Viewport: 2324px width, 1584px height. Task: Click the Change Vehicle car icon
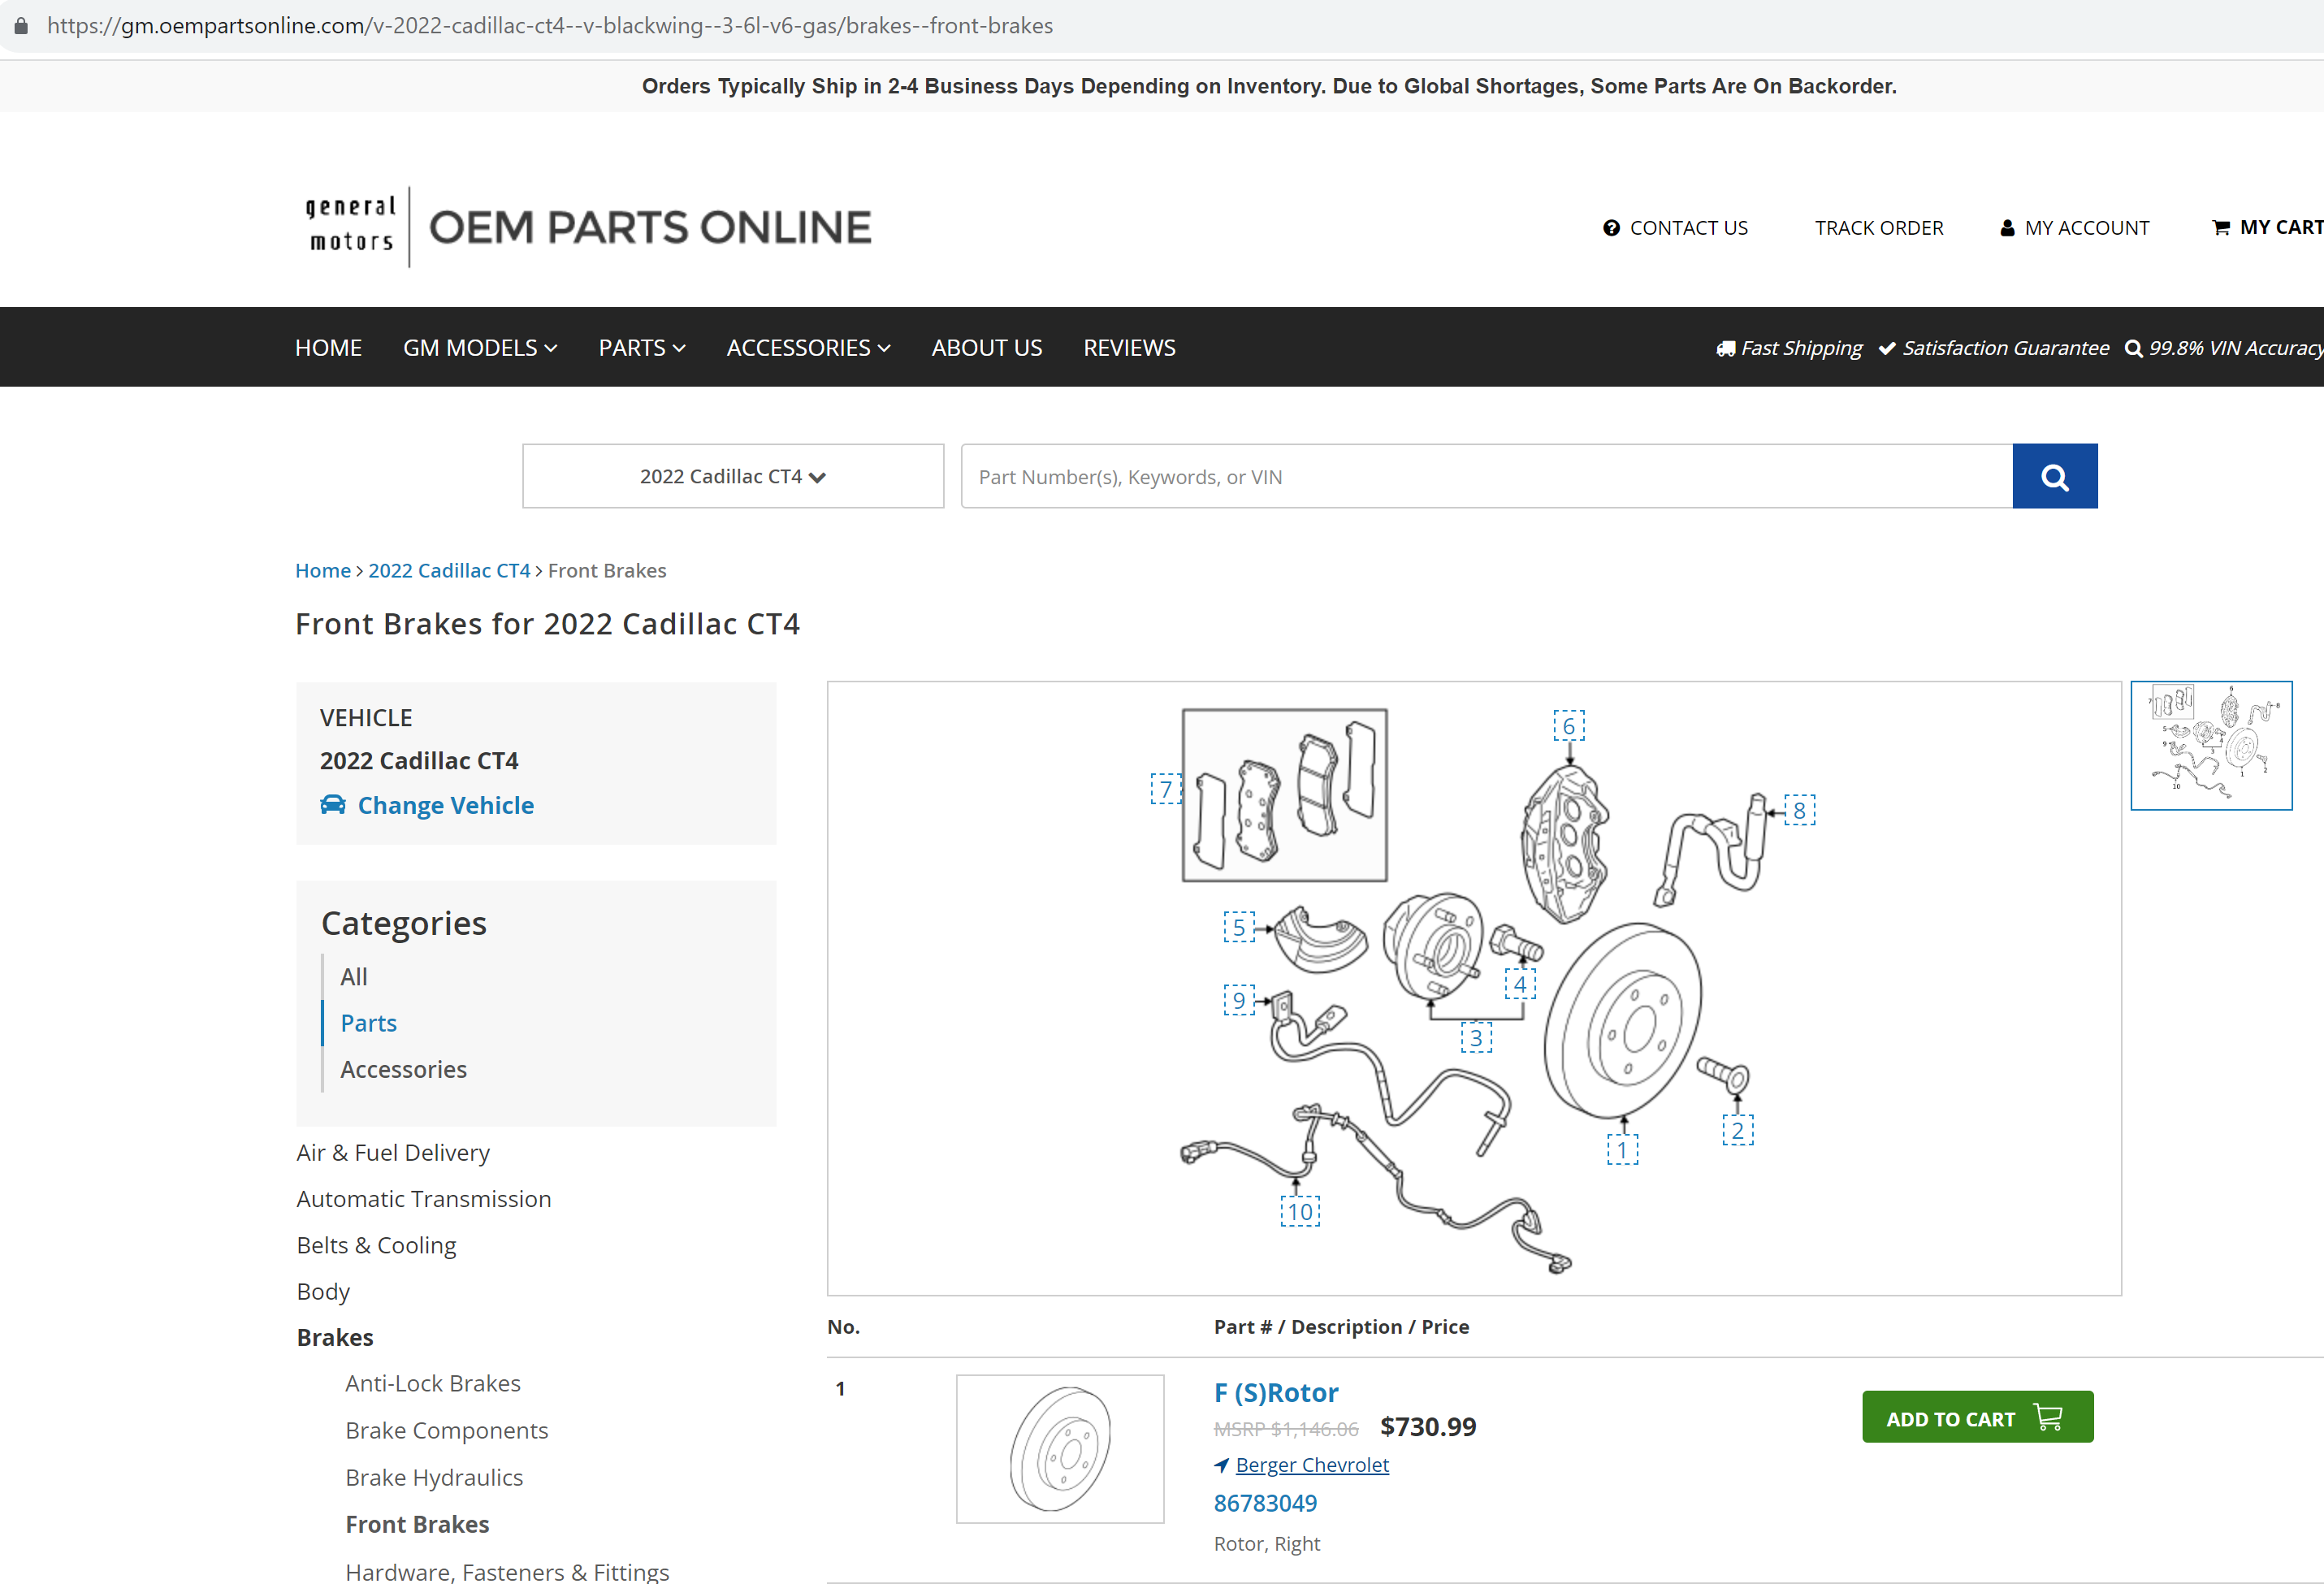(x=332, y=804)
